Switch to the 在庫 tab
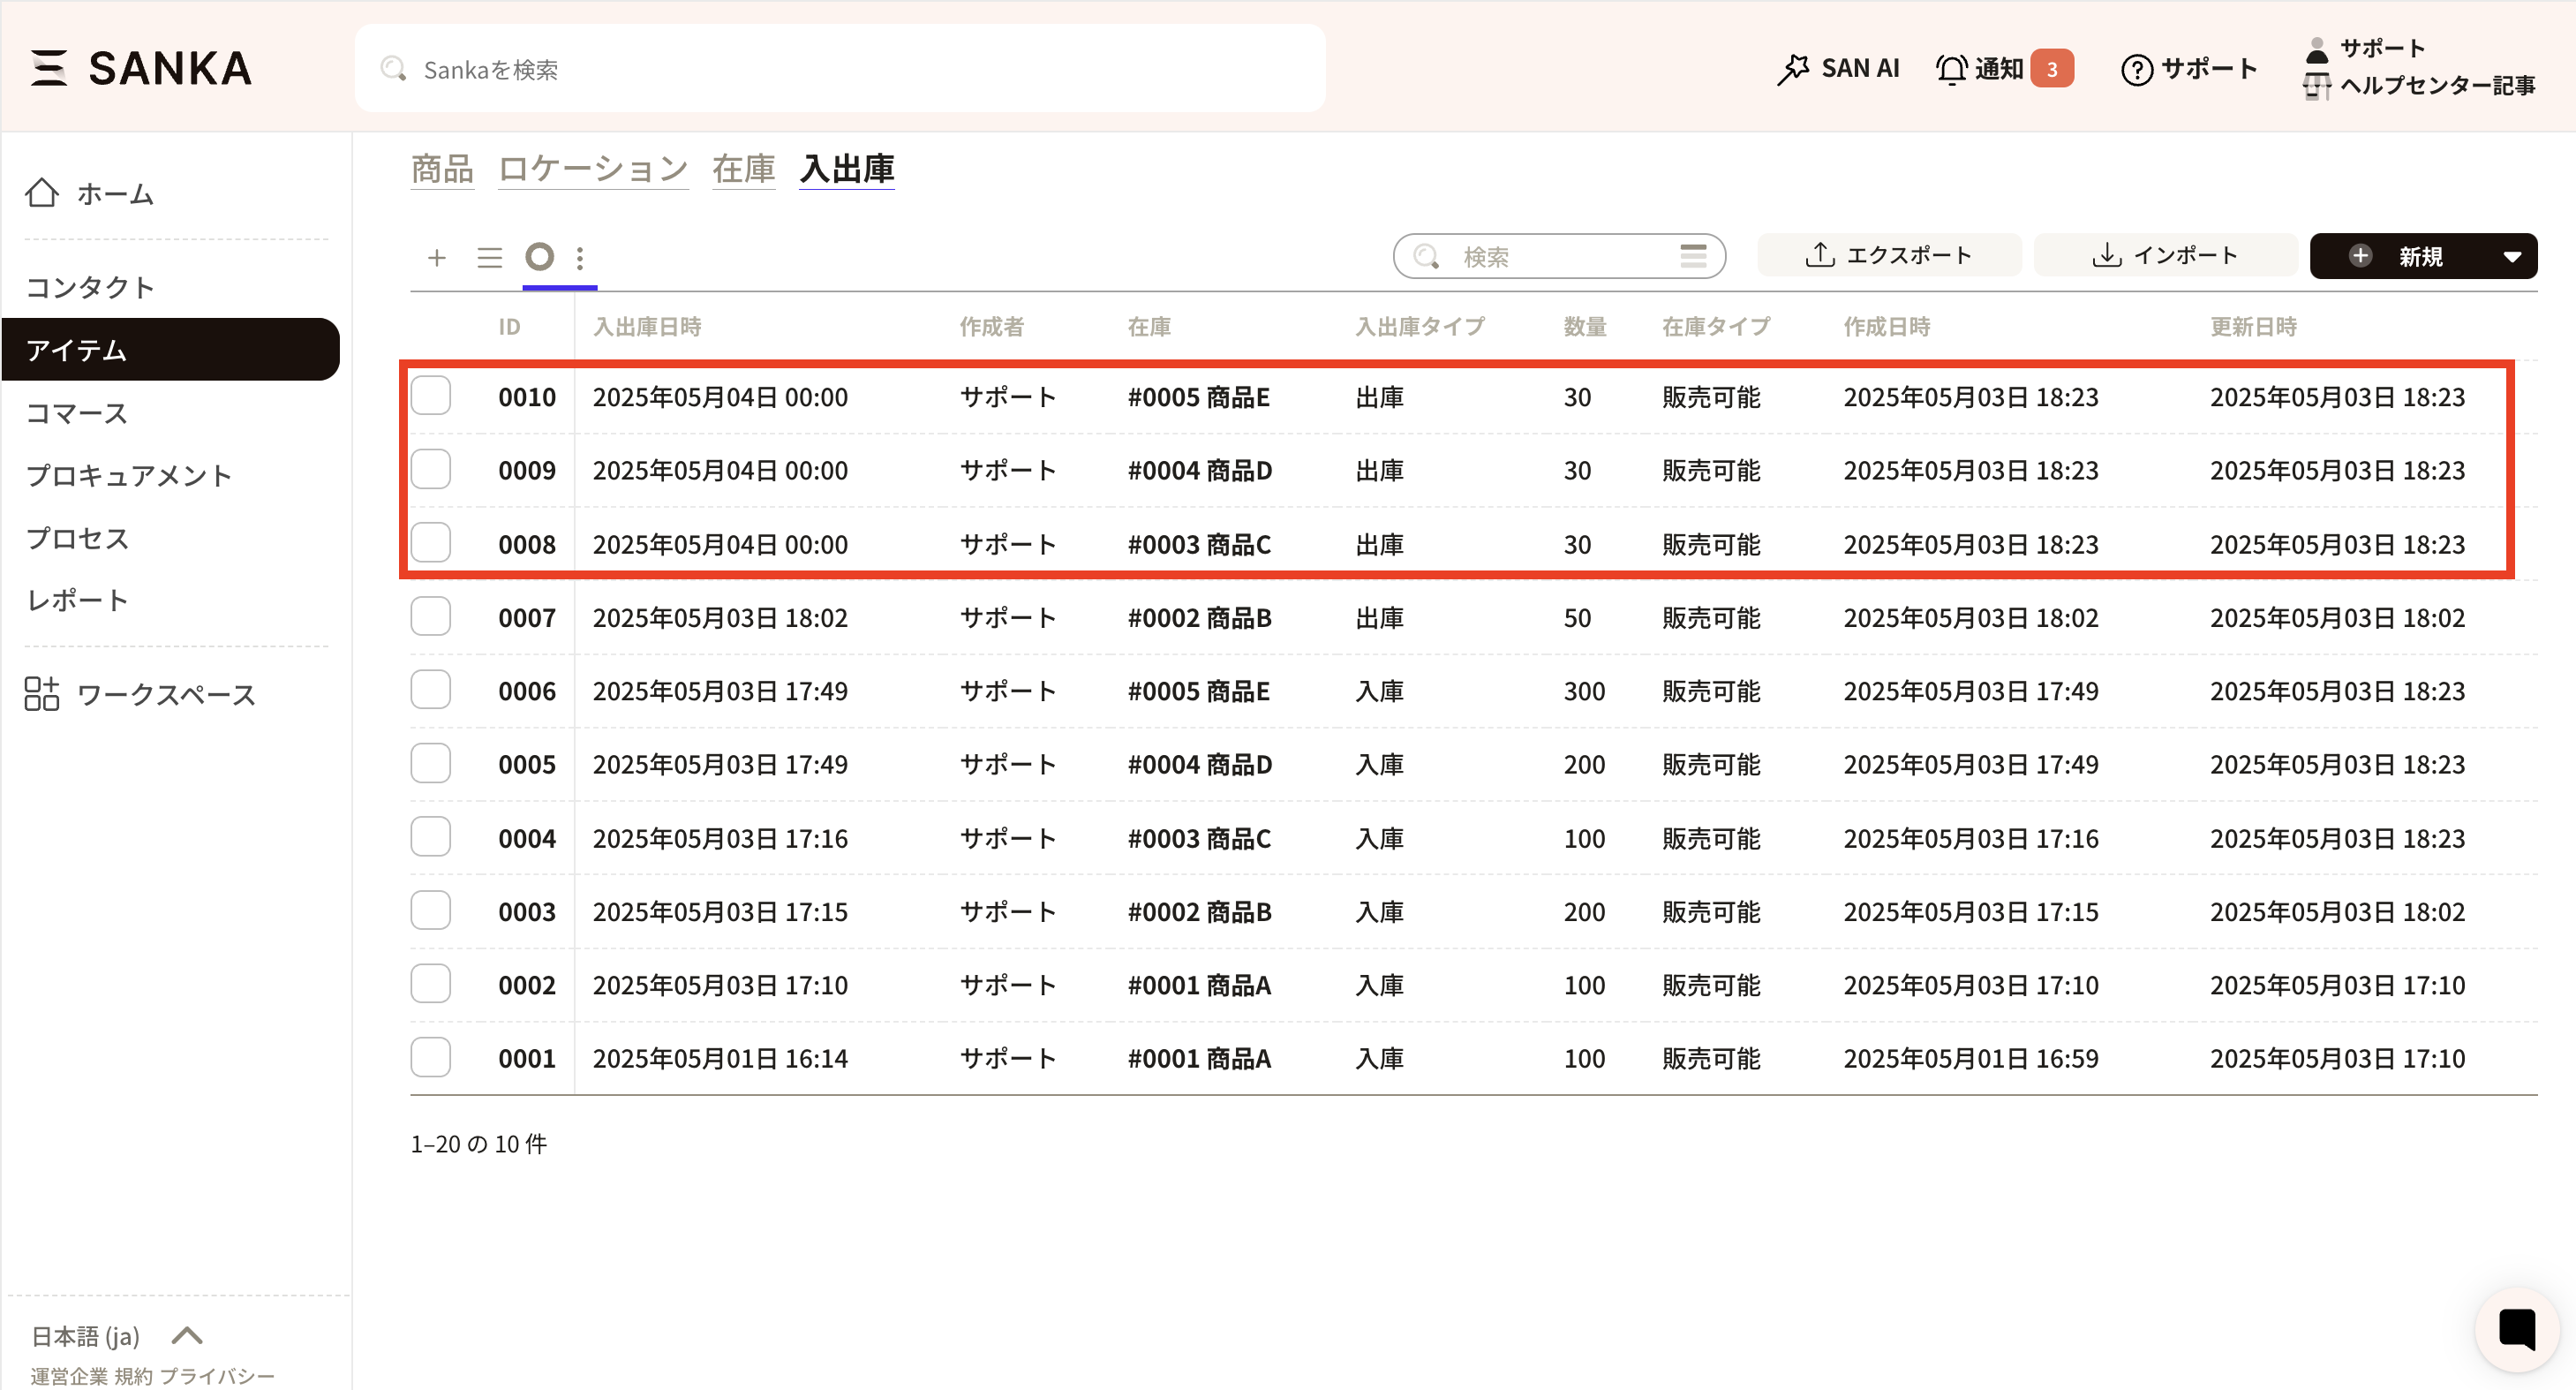 tap(743, 168)
